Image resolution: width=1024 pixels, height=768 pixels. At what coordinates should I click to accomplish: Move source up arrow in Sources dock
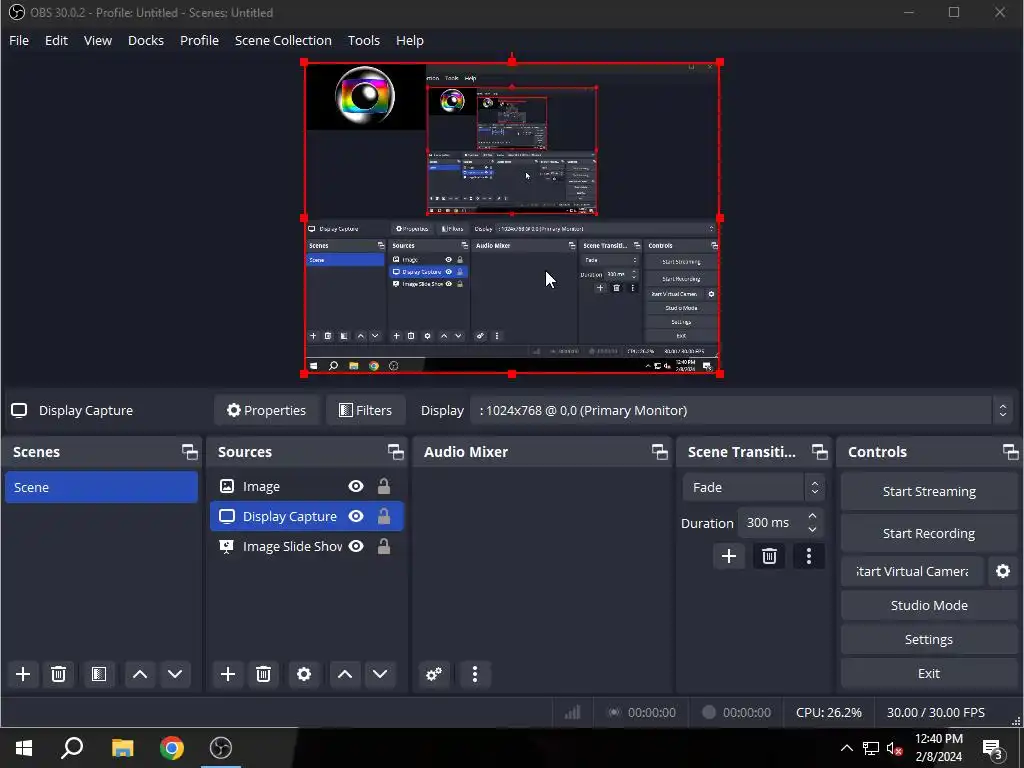coord(345,674)
